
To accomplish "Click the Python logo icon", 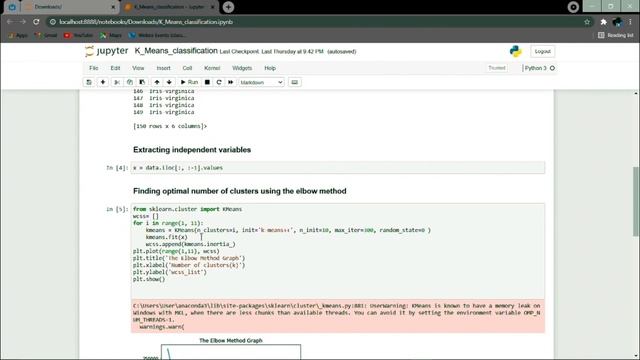I will pos(516,51).
